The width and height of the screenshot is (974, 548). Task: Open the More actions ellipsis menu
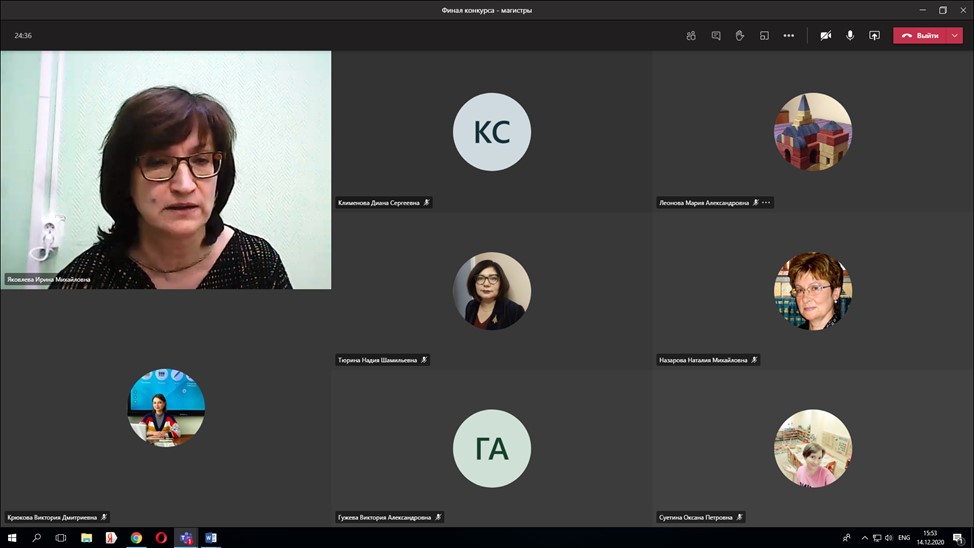pos(789,36)
